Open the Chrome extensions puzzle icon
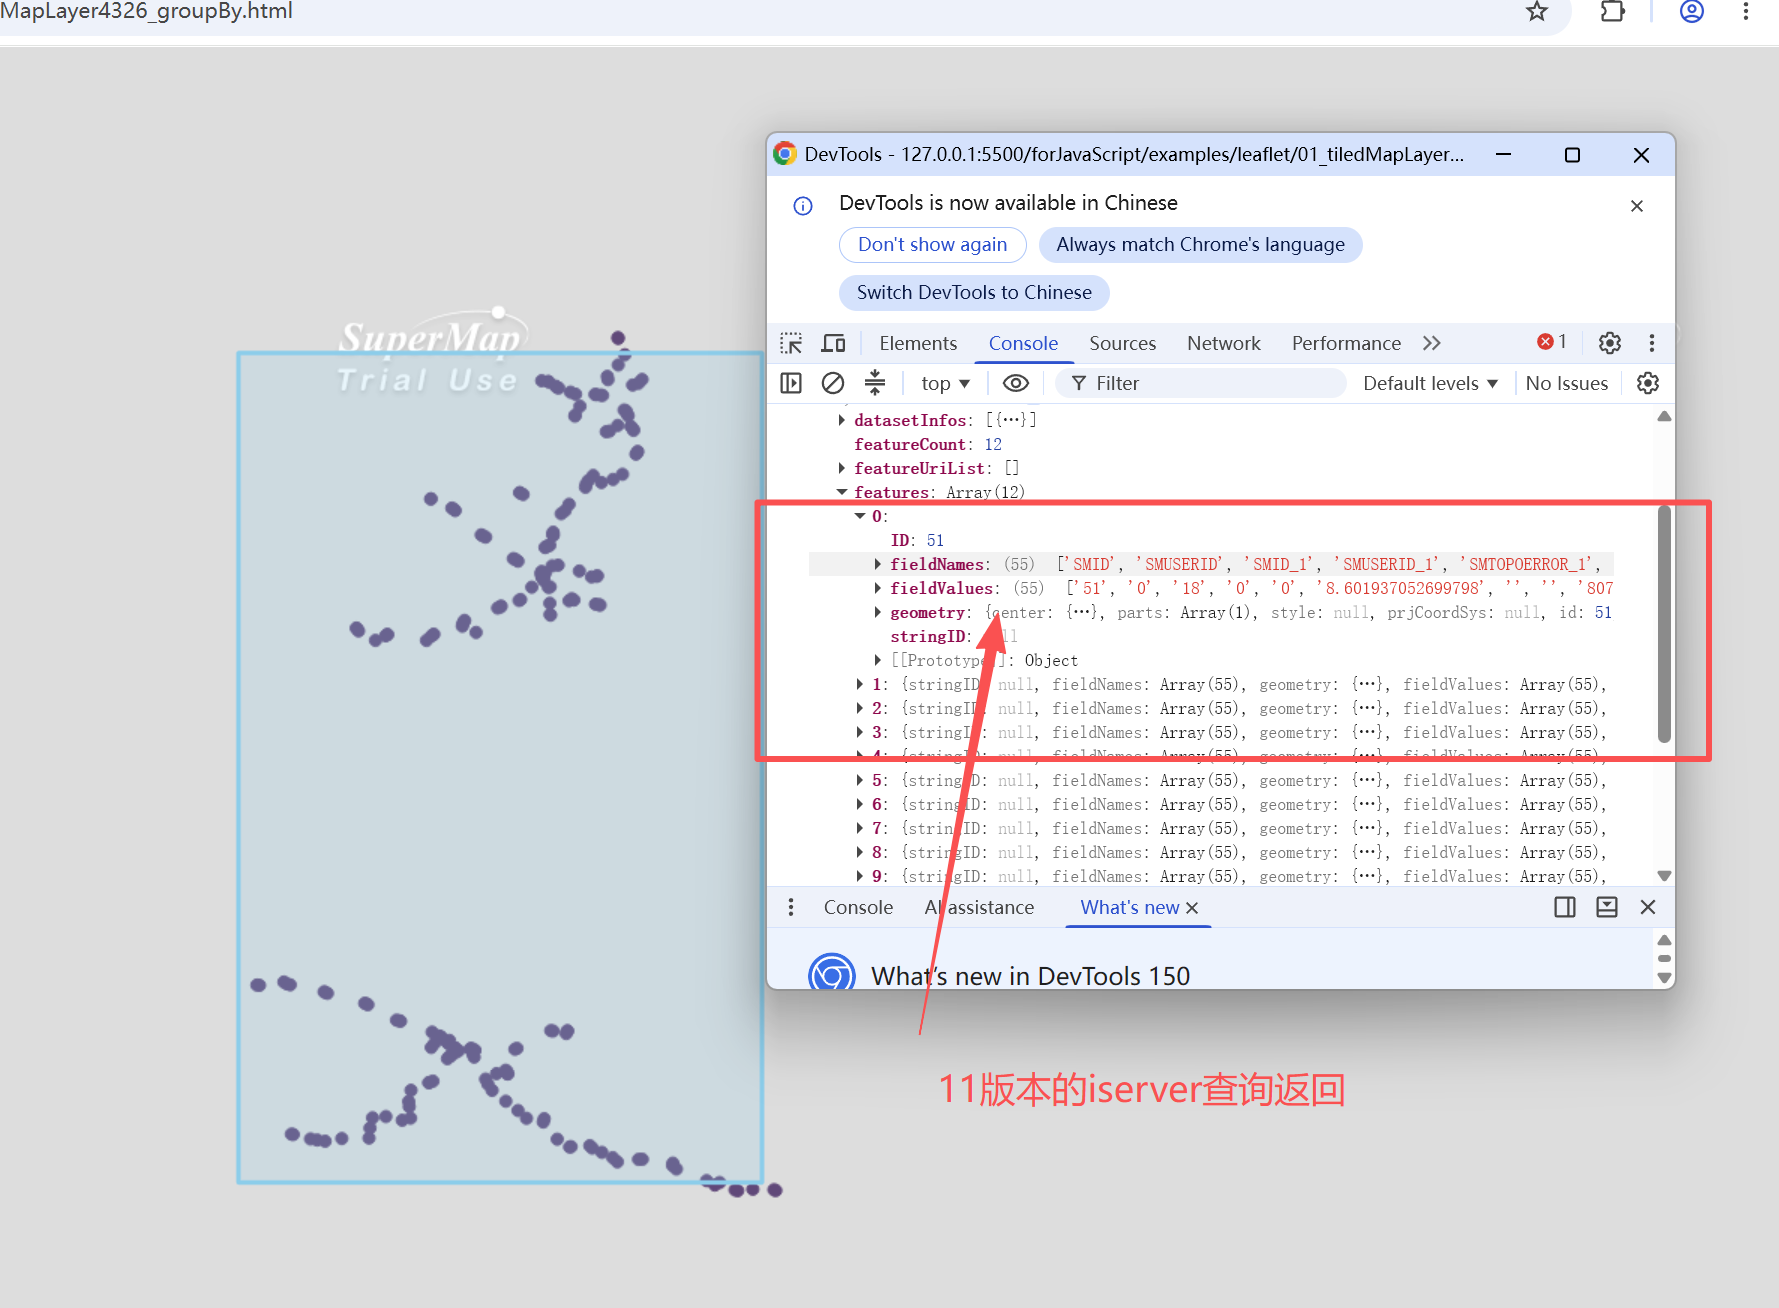Viewport: 1779px width, 1308px height. point(1613,11)
